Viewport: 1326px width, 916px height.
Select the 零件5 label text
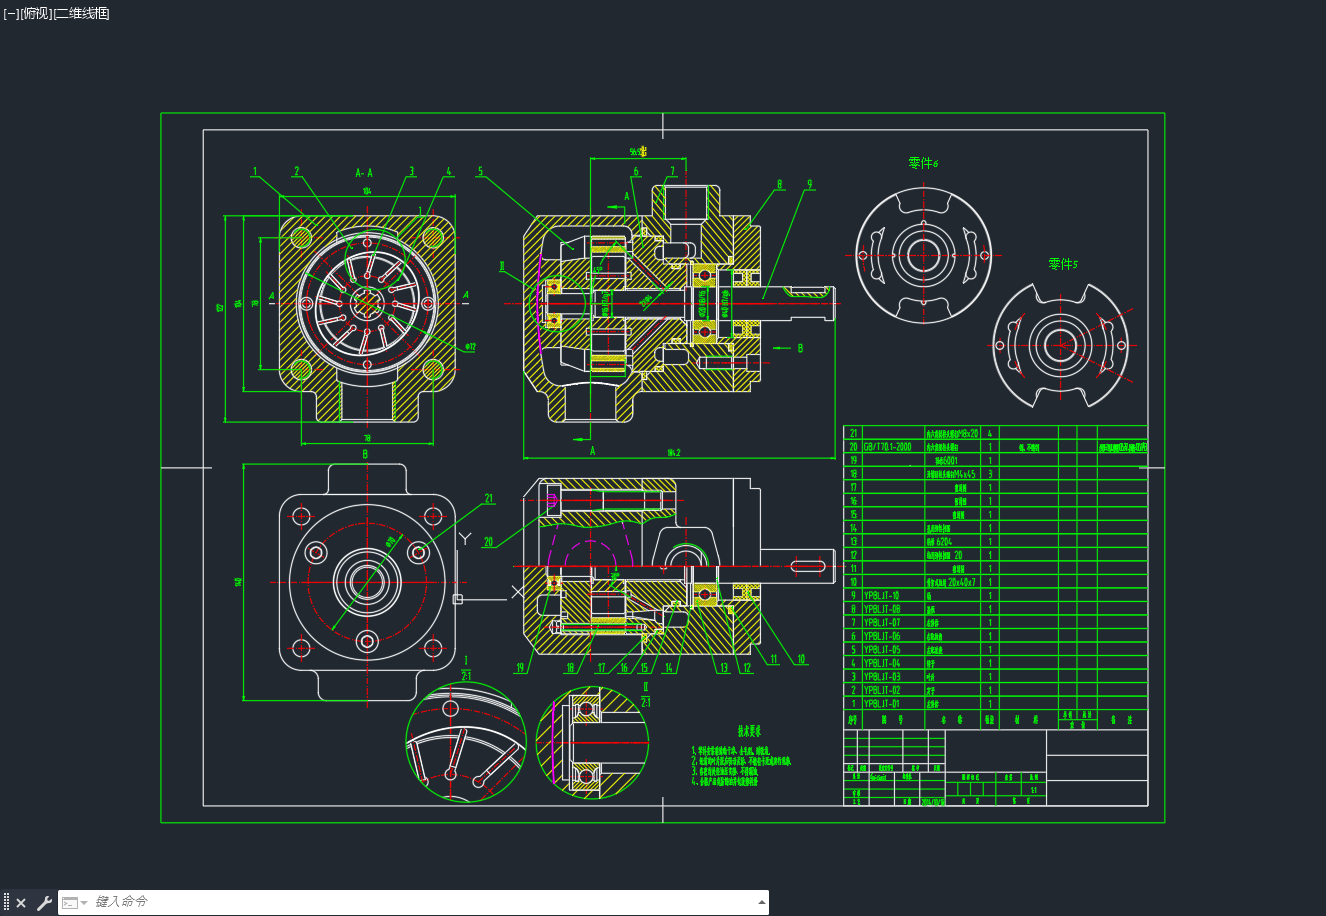tap(1063, 264)
